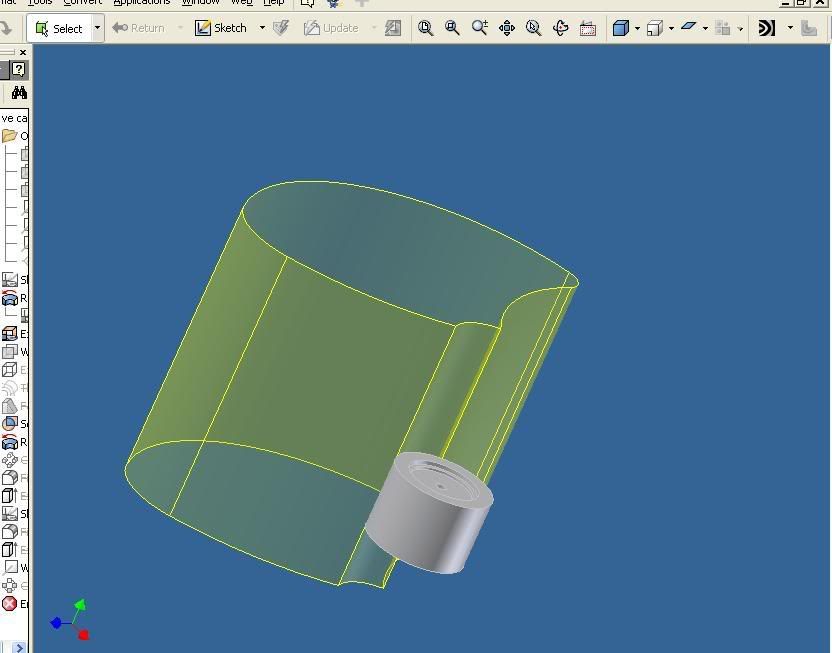Start a new Sketch
This screenshot has height=653, width=832.
coord(221,28)
